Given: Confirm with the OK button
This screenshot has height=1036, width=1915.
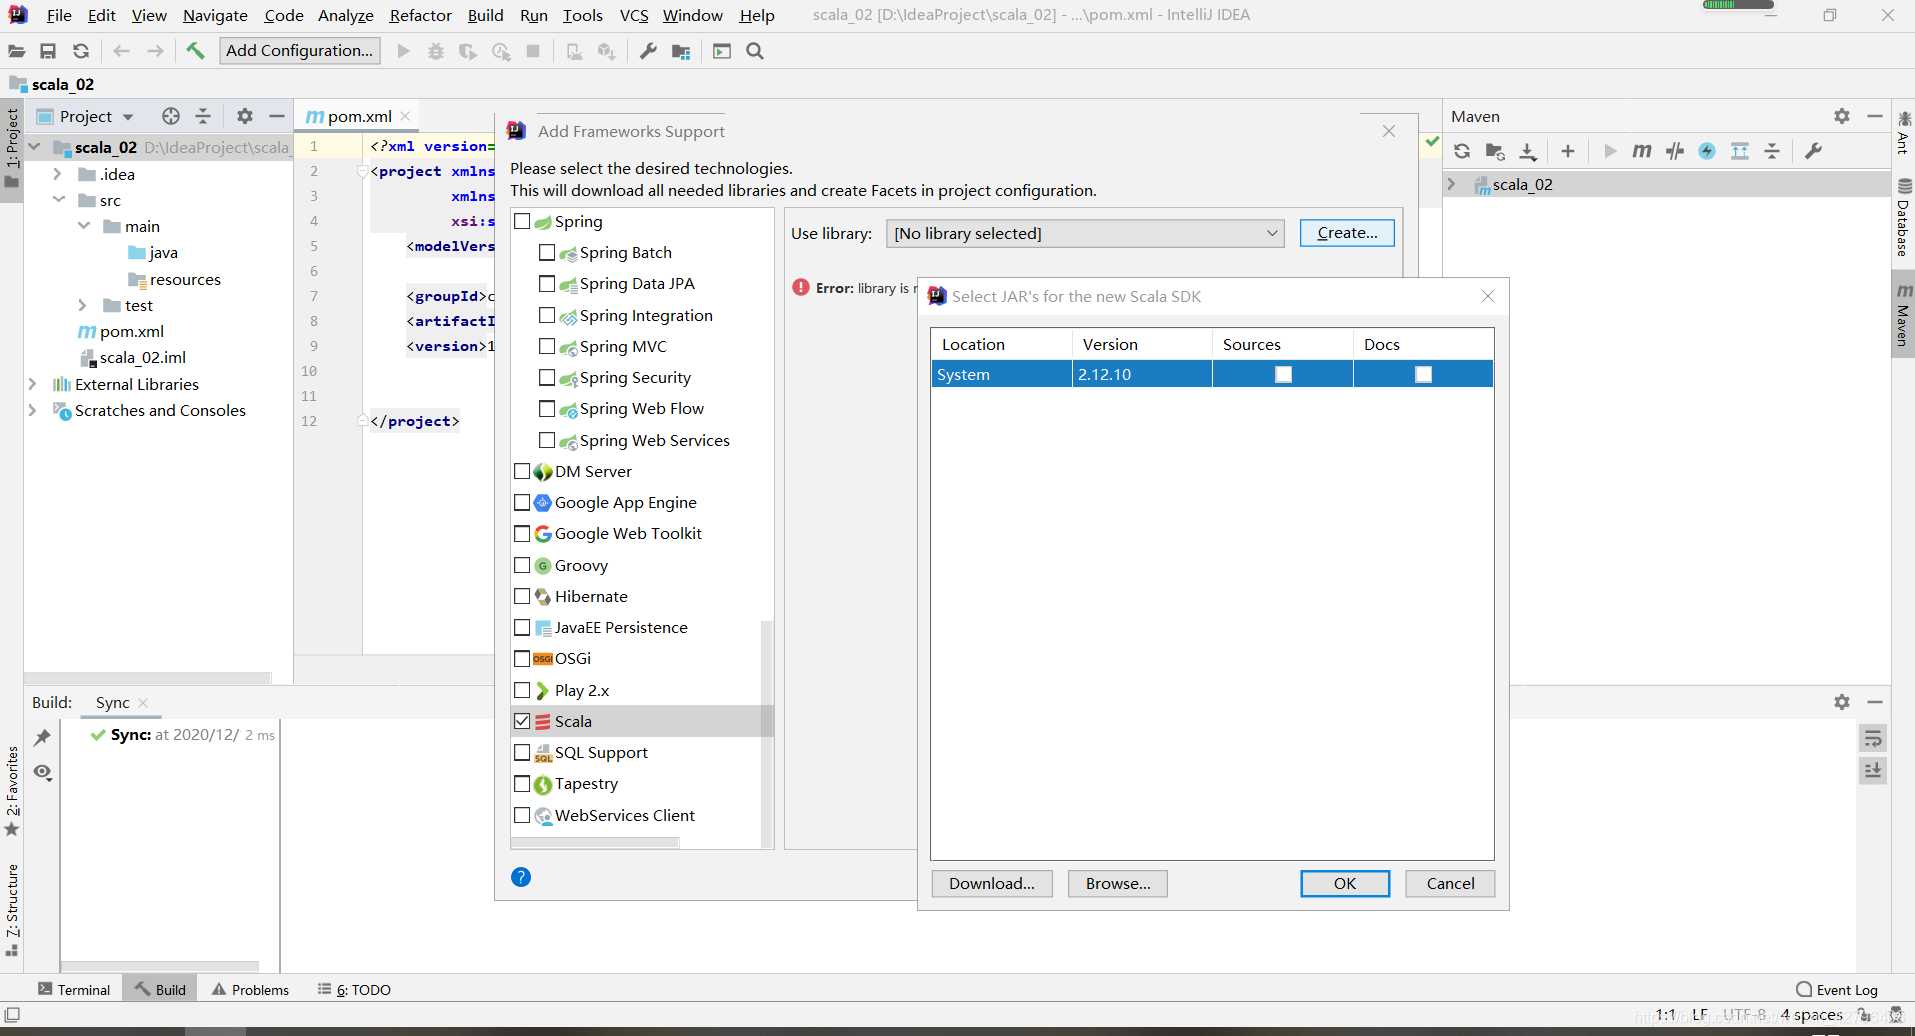Looking at the screenshot, I should [1345, 883].
